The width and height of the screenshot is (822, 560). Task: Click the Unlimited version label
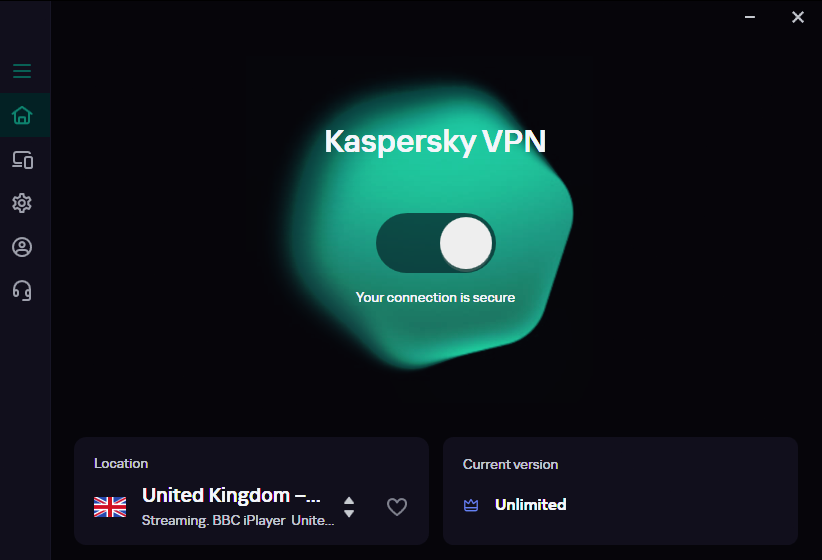531,504
